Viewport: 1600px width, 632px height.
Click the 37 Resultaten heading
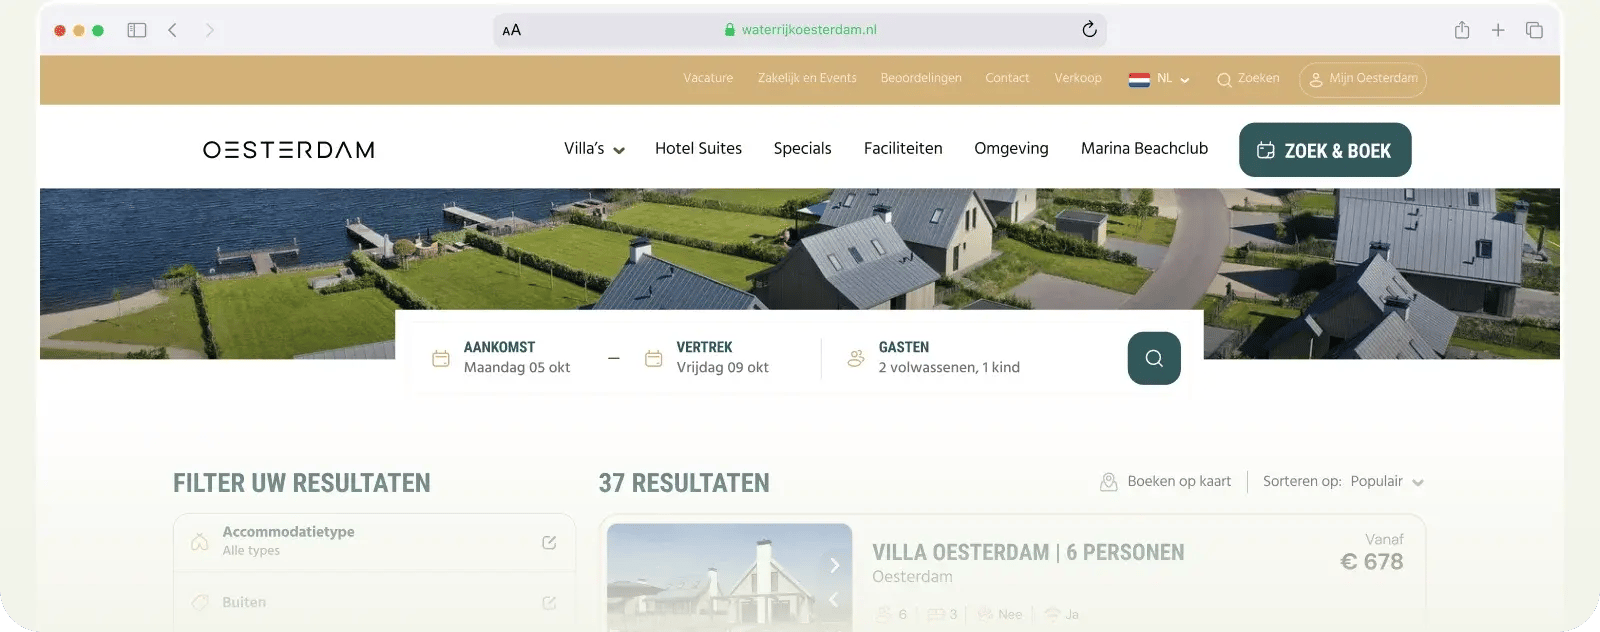(684, 483)
